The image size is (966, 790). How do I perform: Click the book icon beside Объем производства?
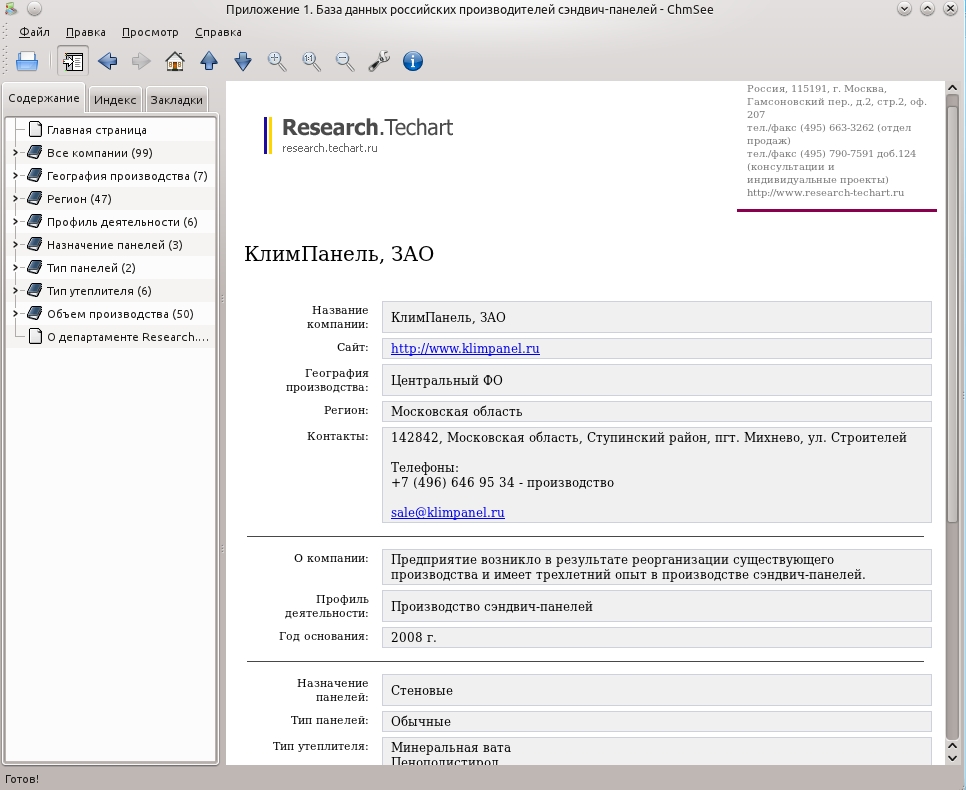(x=35, y=314)
